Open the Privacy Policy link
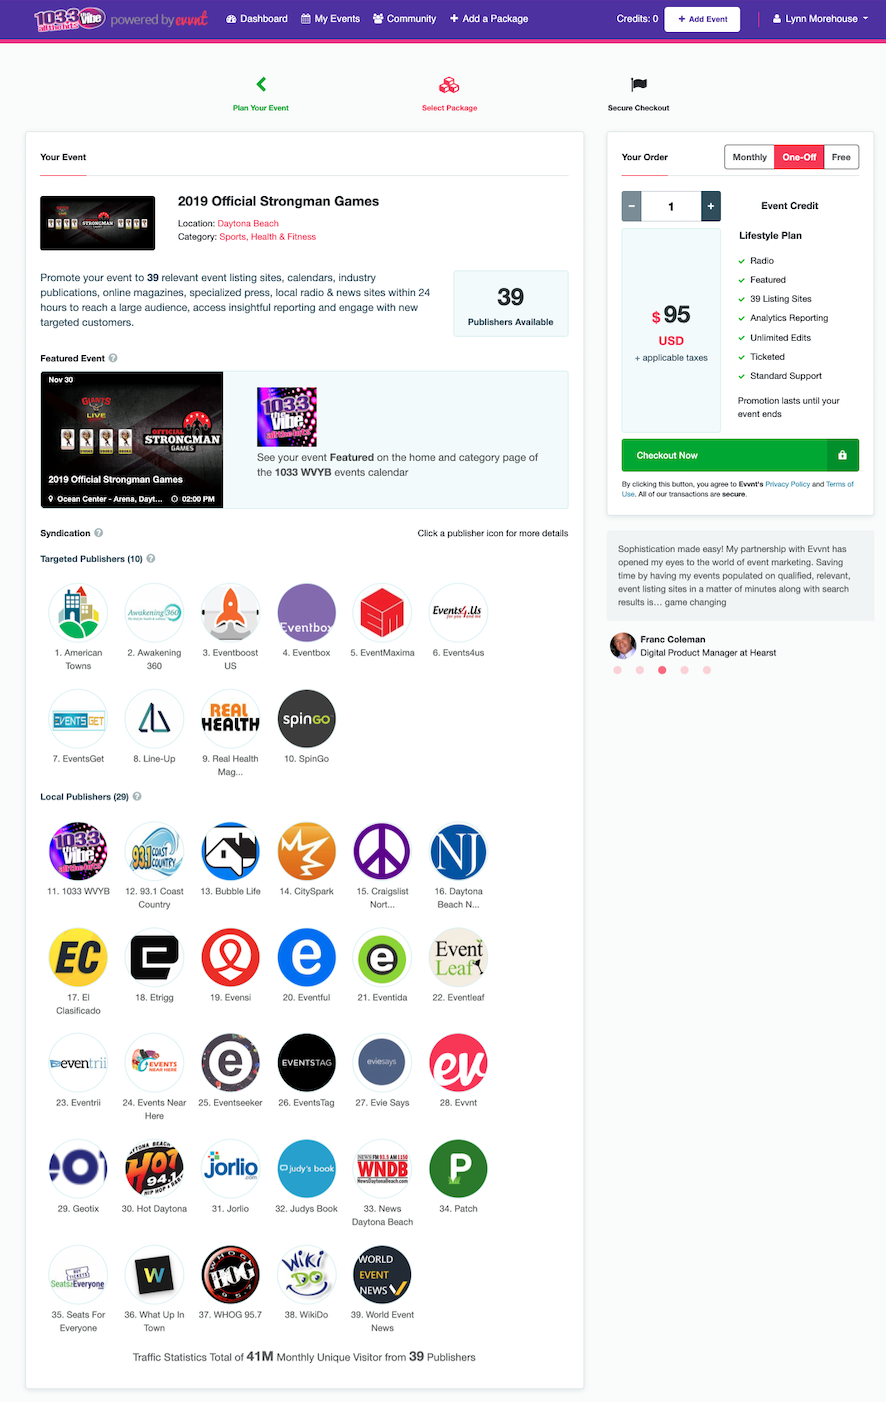Viewport: 886px width, 1402px height. pos(787,484)
